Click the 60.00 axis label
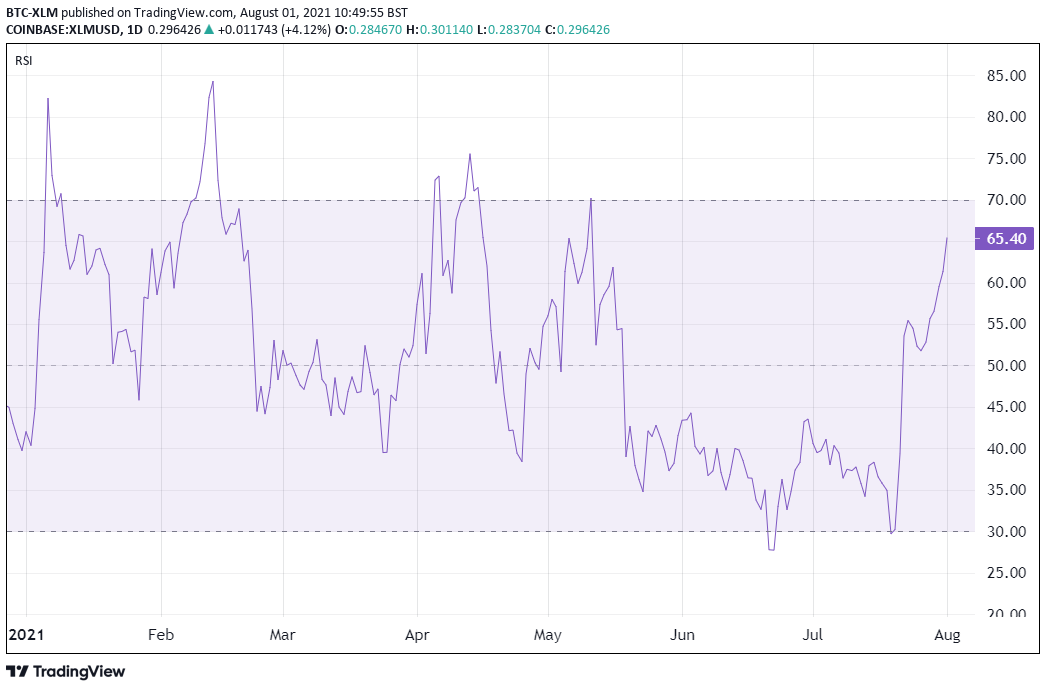 1006,282
